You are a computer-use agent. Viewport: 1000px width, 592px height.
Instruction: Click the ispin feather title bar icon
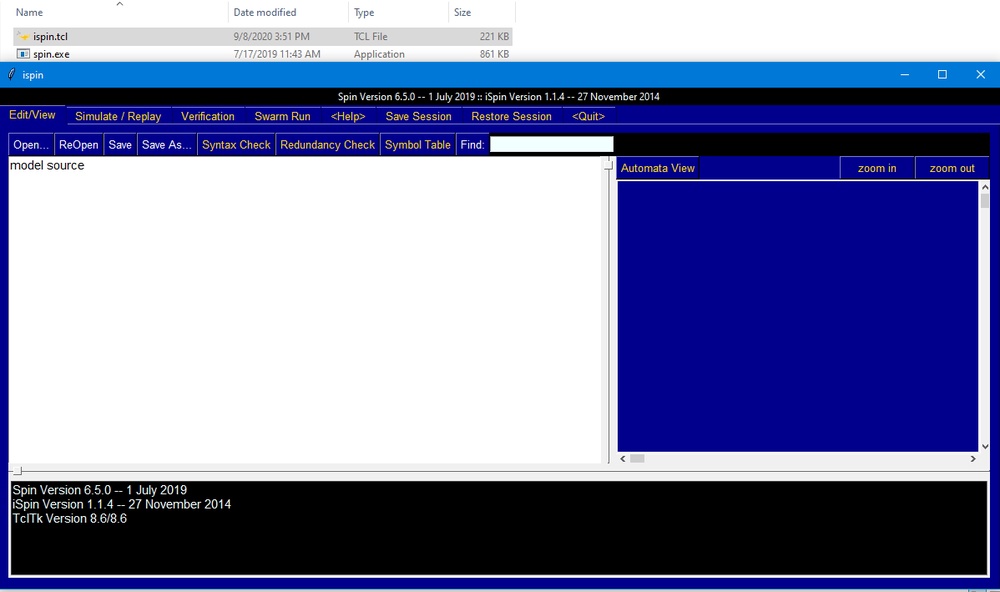click(11, 75)
